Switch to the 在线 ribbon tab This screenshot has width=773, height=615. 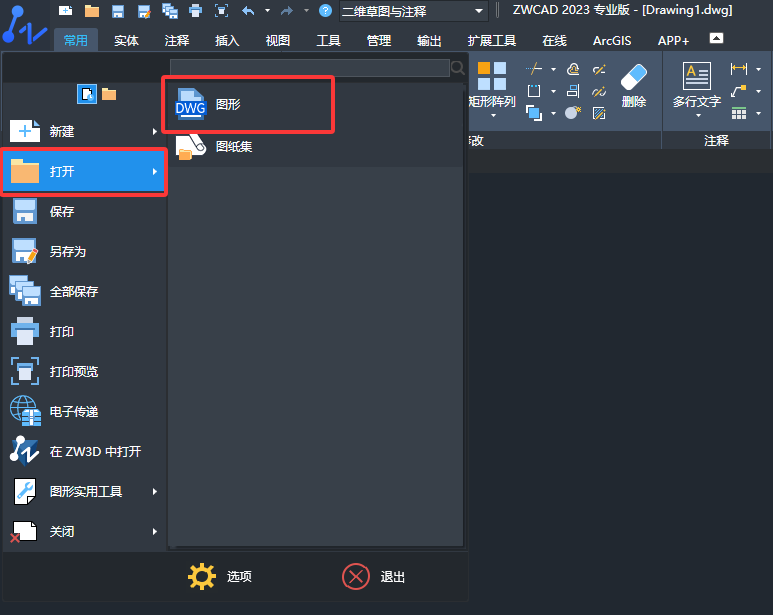point(555,40)
